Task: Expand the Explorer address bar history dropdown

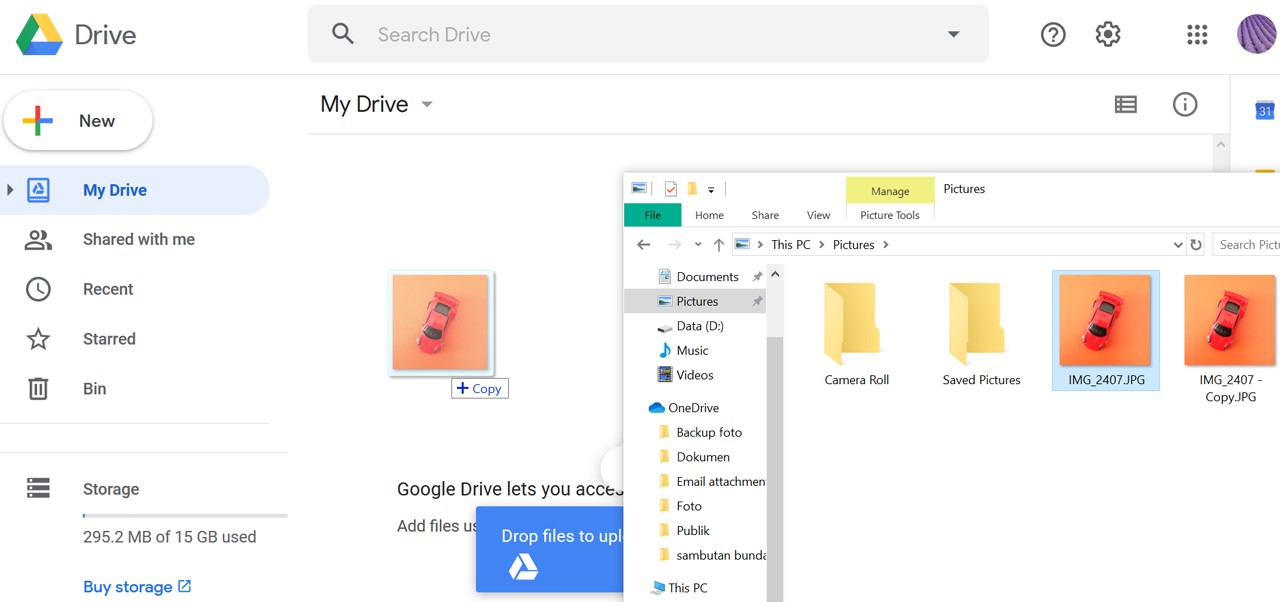Action: click(x=1177, y=245)
